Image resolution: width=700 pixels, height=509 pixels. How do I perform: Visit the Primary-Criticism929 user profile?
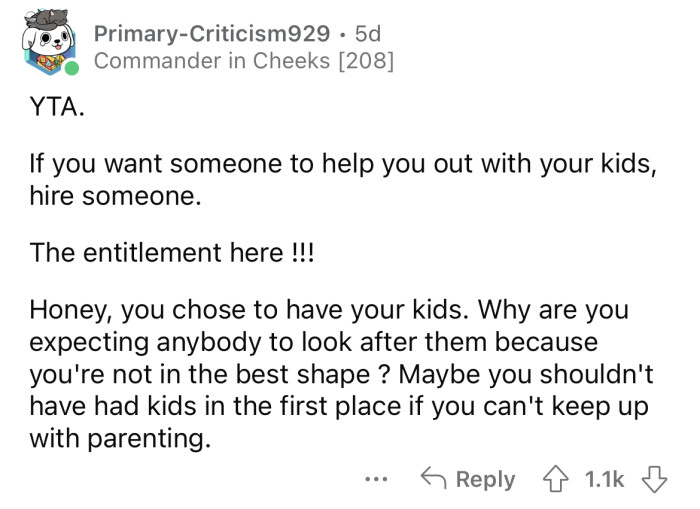pyautogui.click(x=211, y=33)
